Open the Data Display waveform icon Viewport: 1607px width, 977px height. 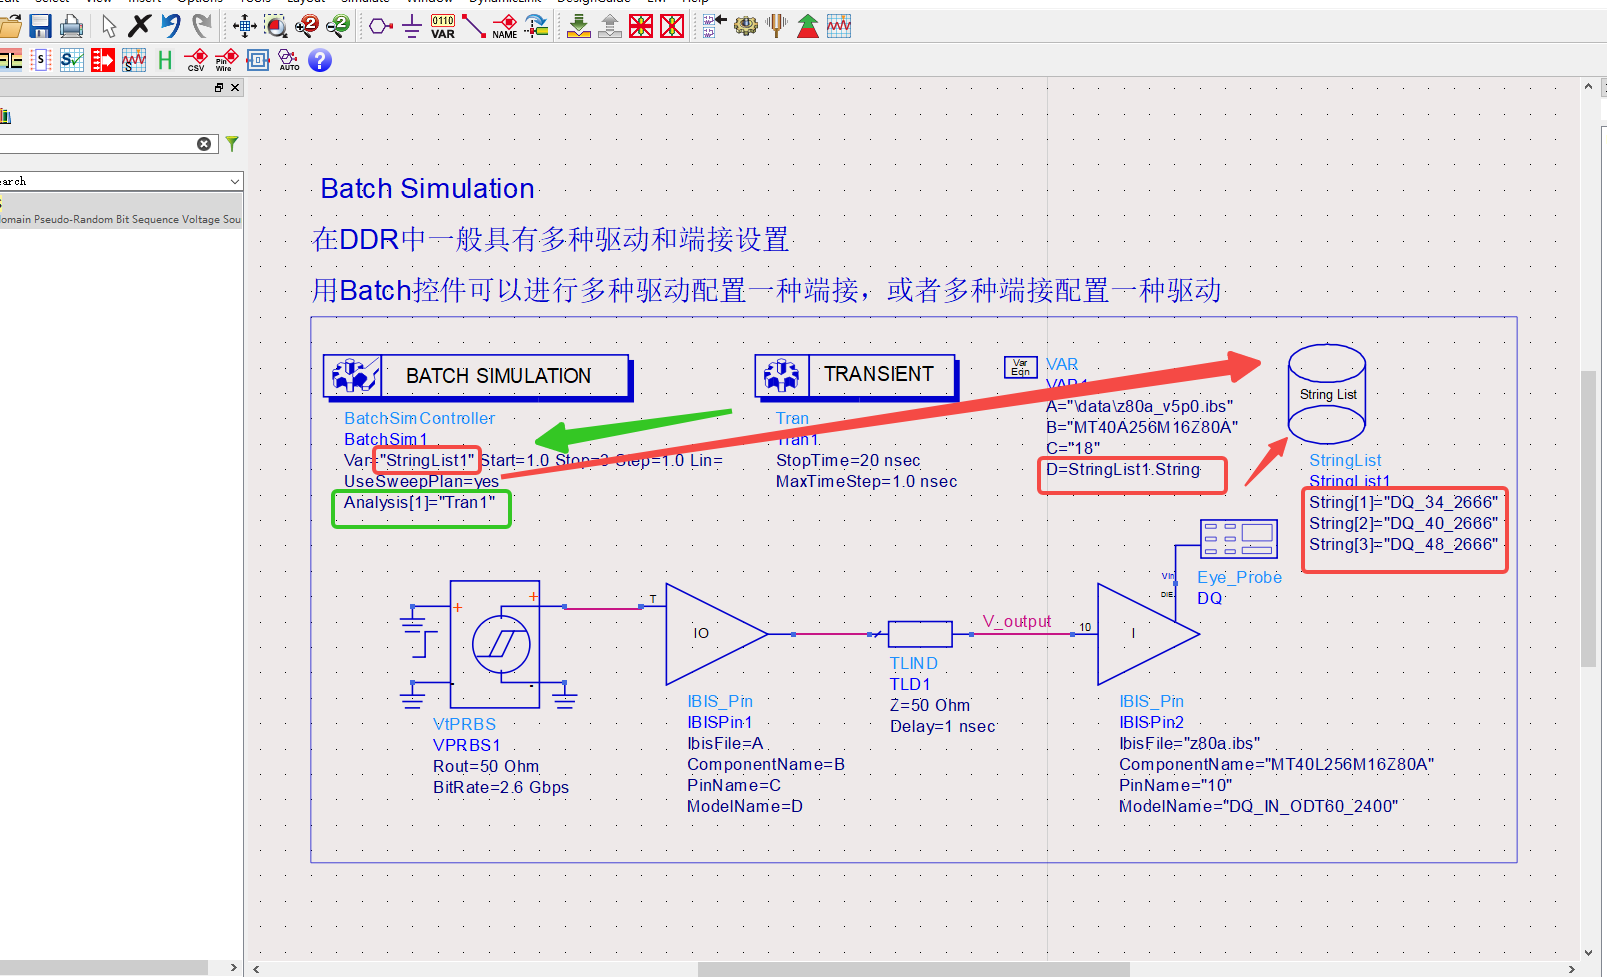pyautogui.click(x=839, y=27)
